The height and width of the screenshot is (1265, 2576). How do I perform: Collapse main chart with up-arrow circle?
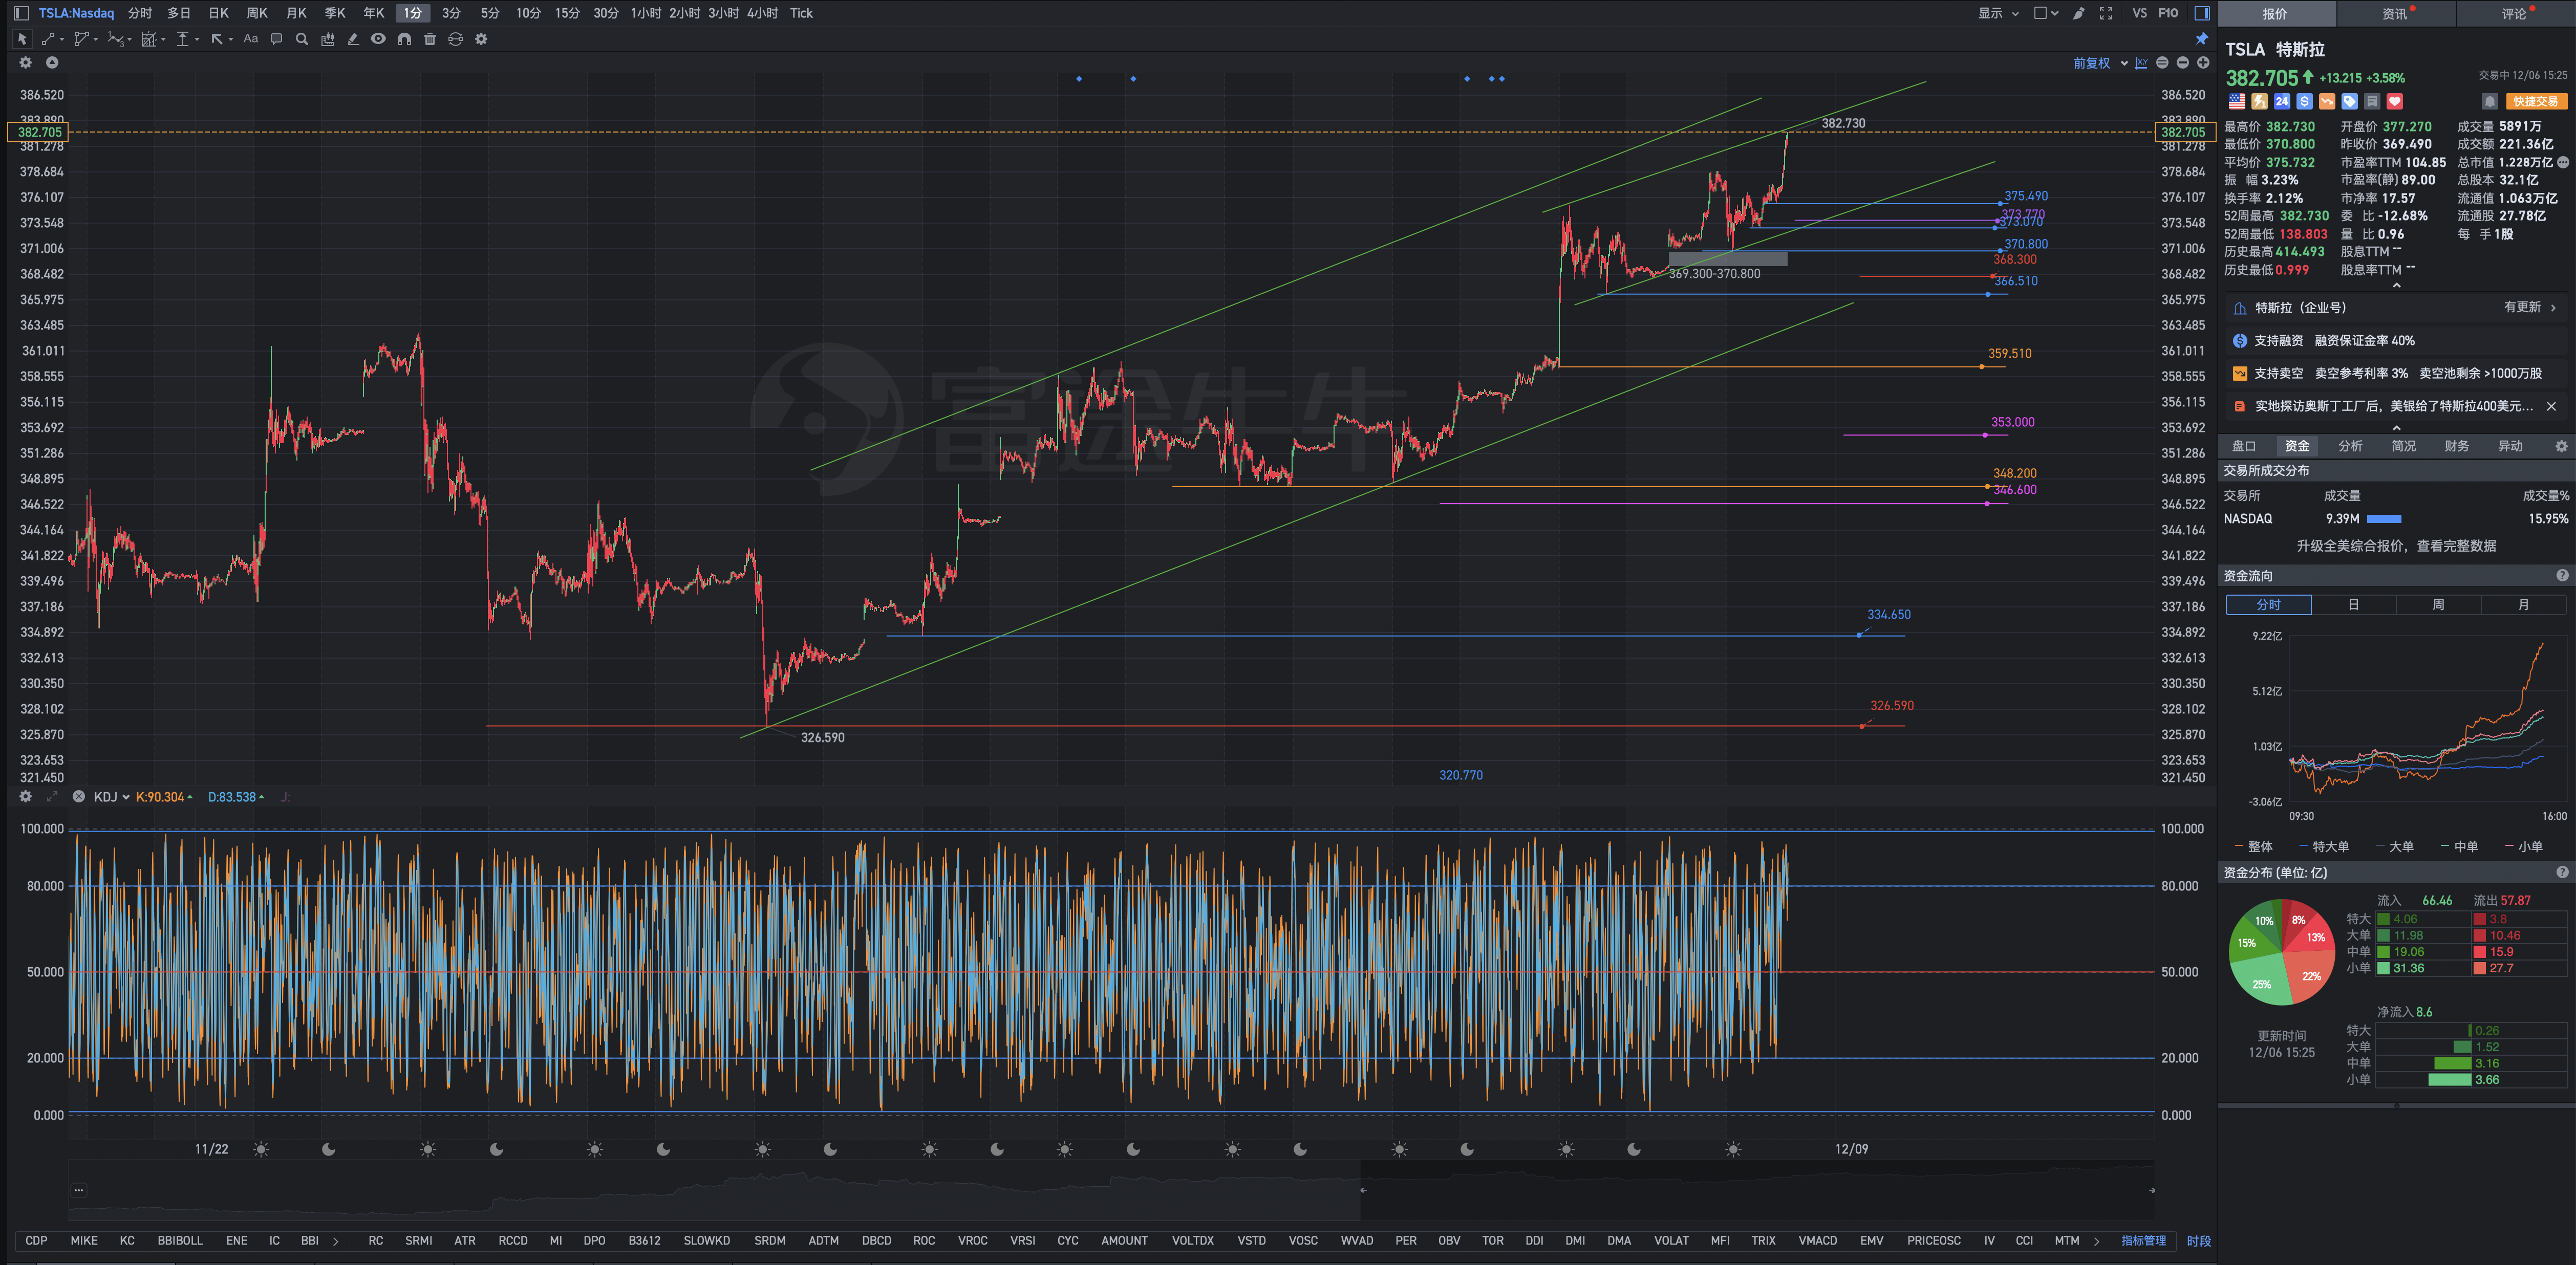[x=52, y=62]
